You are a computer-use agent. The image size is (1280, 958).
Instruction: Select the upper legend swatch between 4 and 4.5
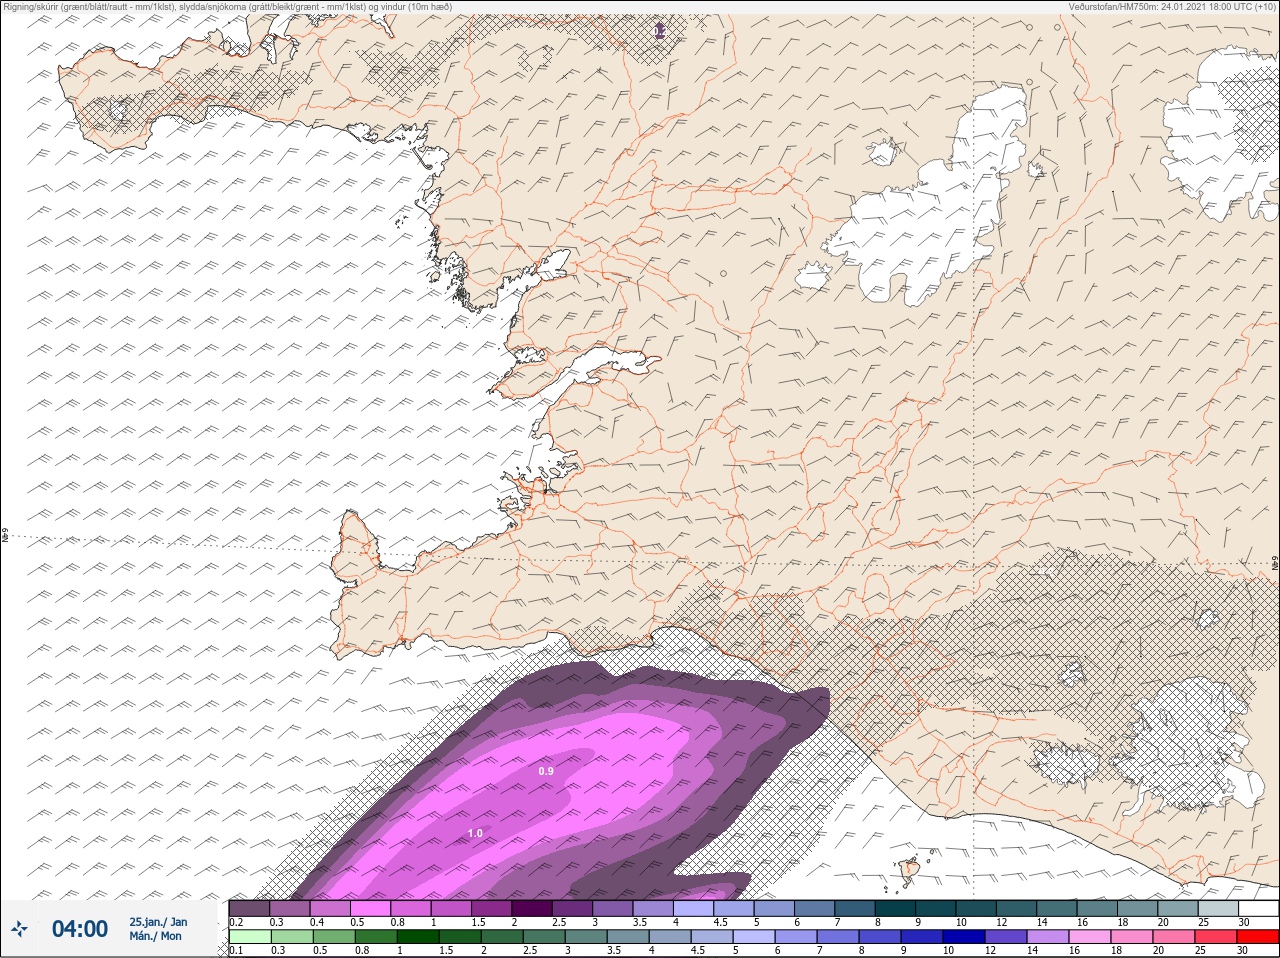point(693,908)
